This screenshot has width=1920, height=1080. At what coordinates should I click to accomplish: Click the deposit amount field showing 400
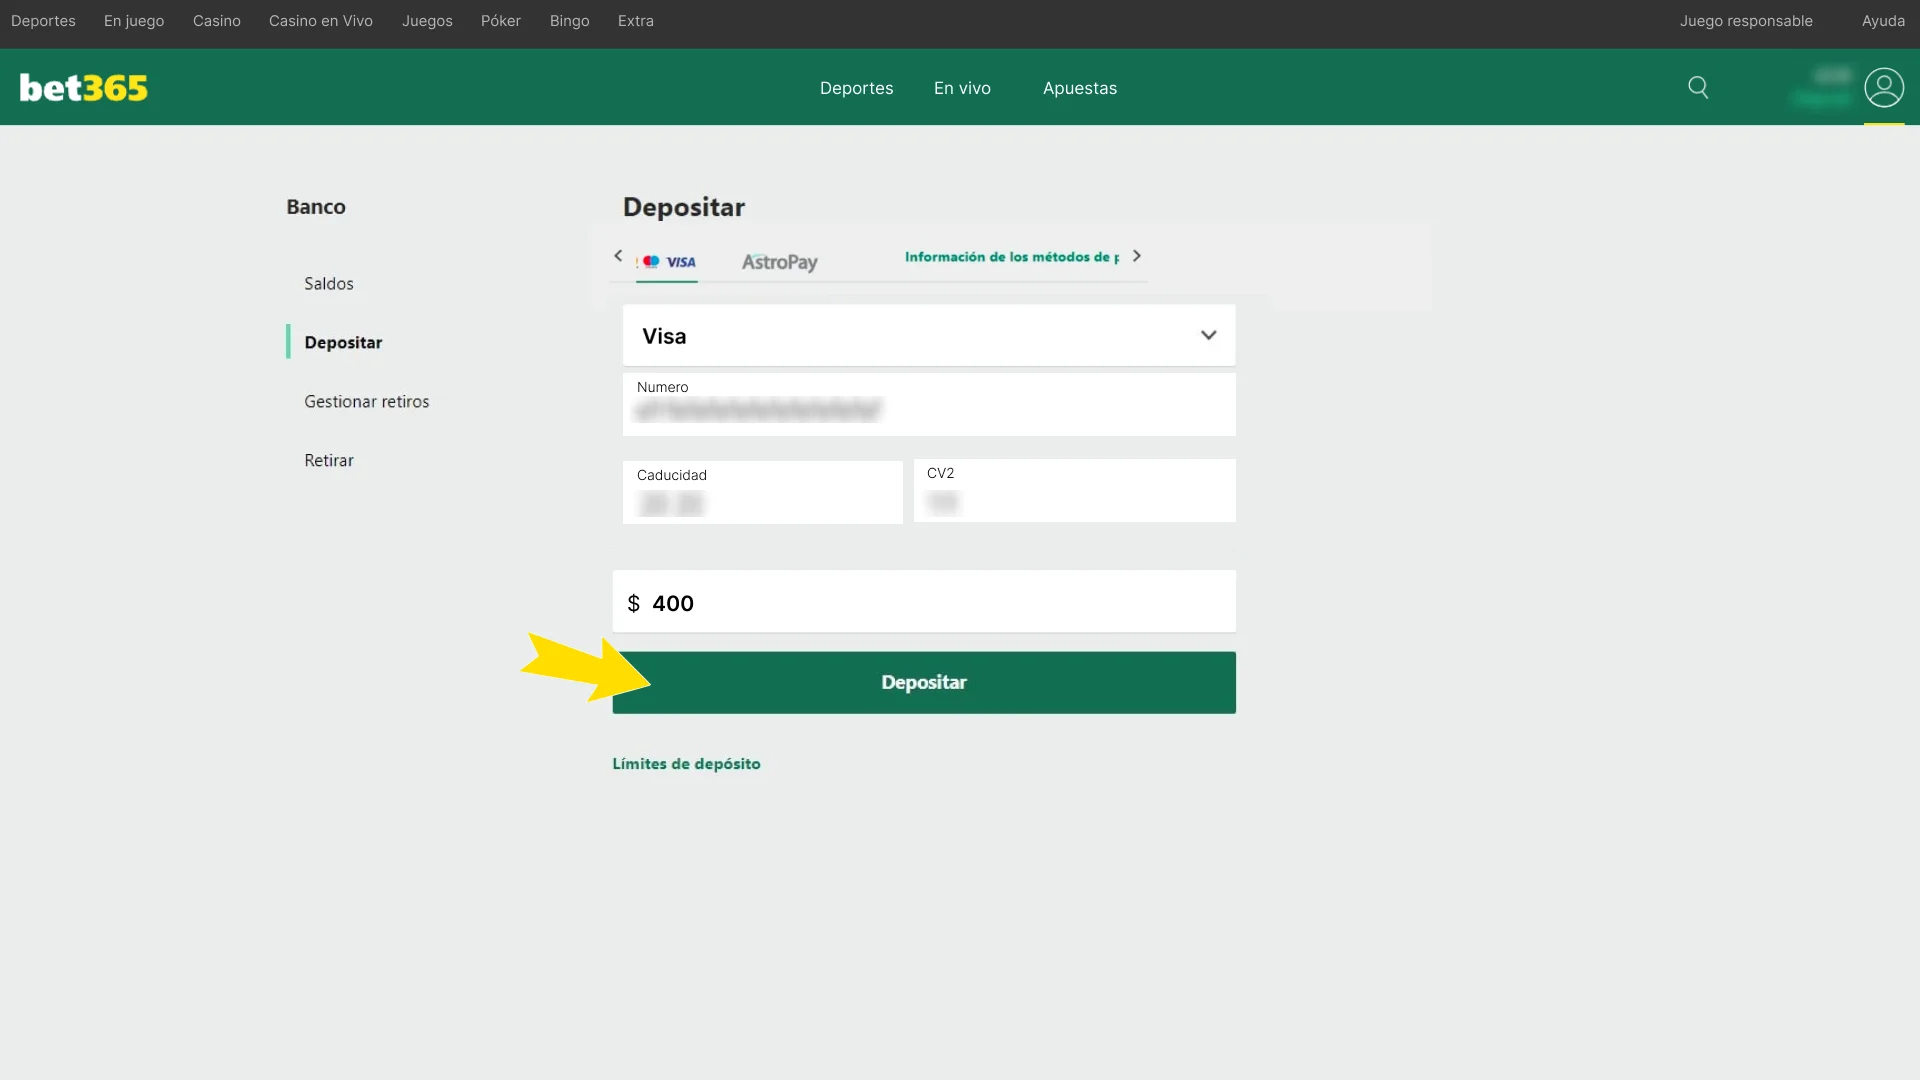point(924,601)
